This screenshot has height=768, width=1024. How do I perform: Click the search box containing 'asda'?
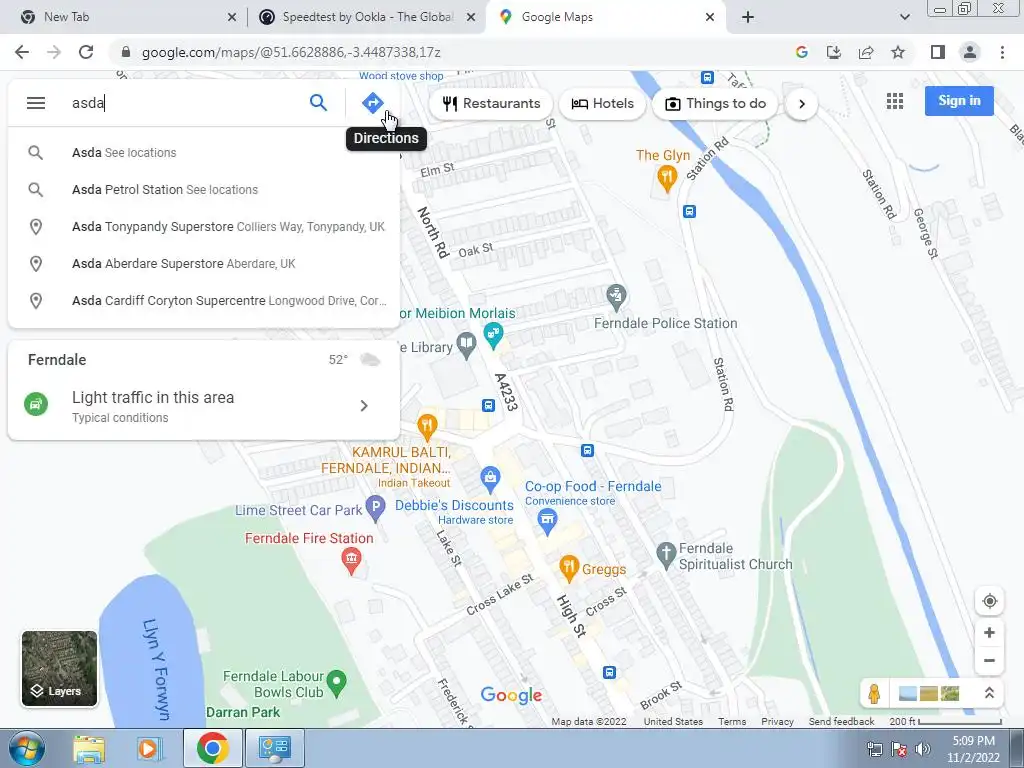(183, 103)
